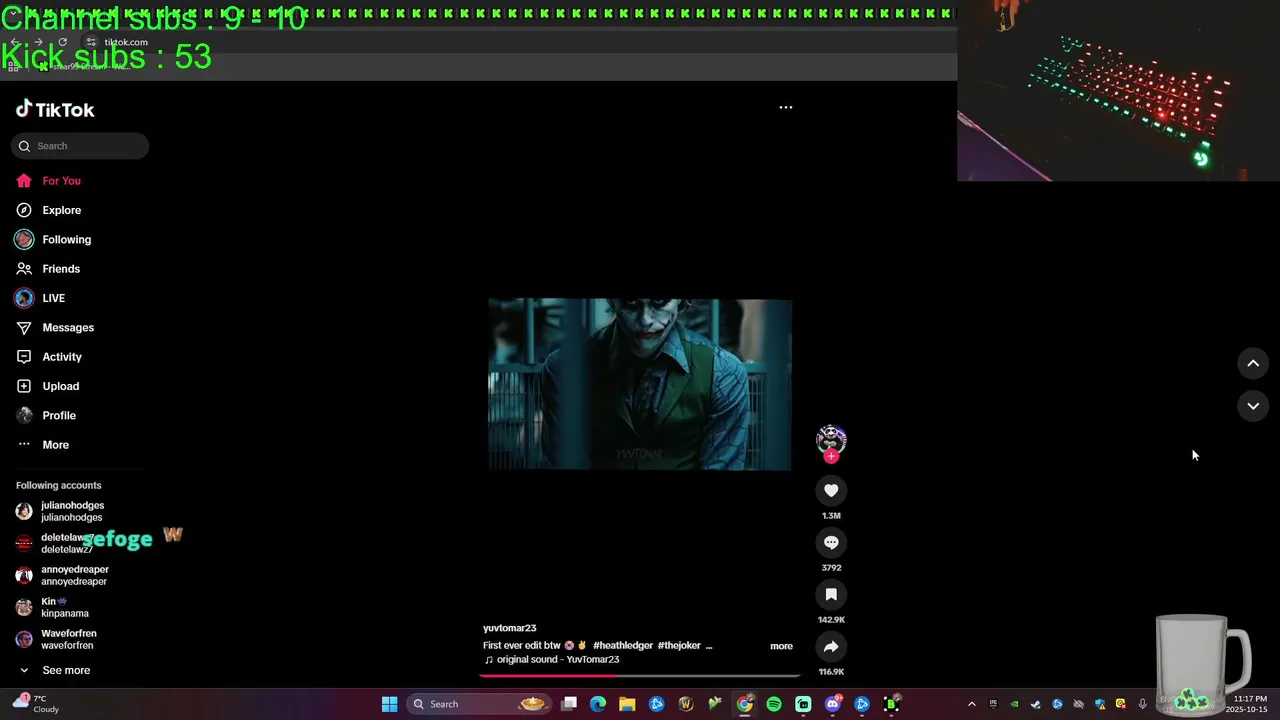1280x720 pixels.
Task: Click the 142.9K saves count
Action: coord(831,620)
